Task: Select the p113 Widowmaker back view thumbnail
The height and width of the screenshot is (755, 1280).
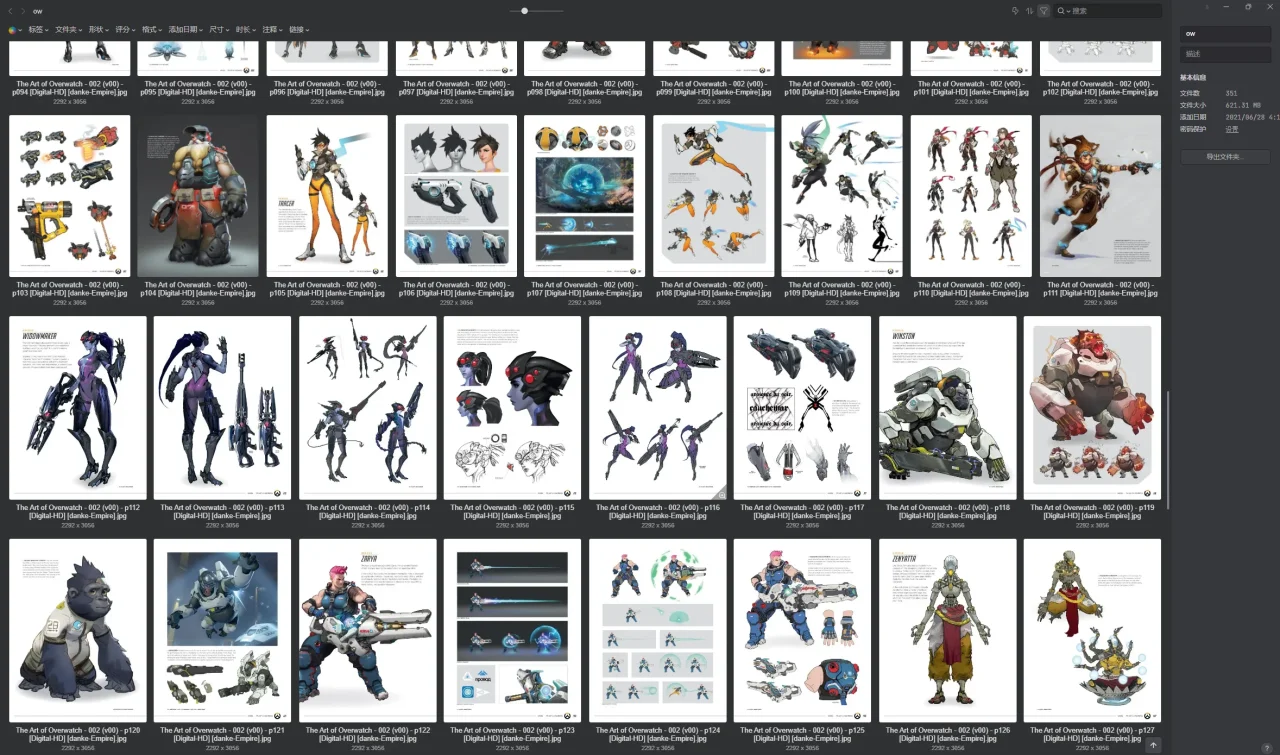Action: click(x=222, y=408)
